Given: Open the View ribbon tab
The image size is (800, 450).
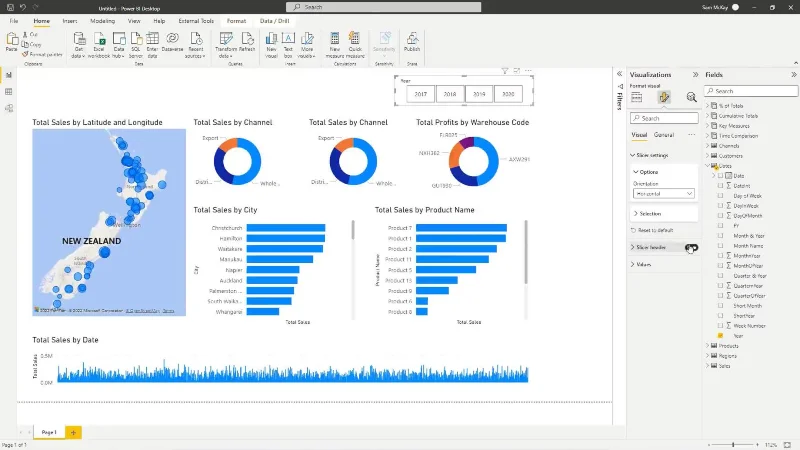Looking at the screenshot, I should click(134, 21).
